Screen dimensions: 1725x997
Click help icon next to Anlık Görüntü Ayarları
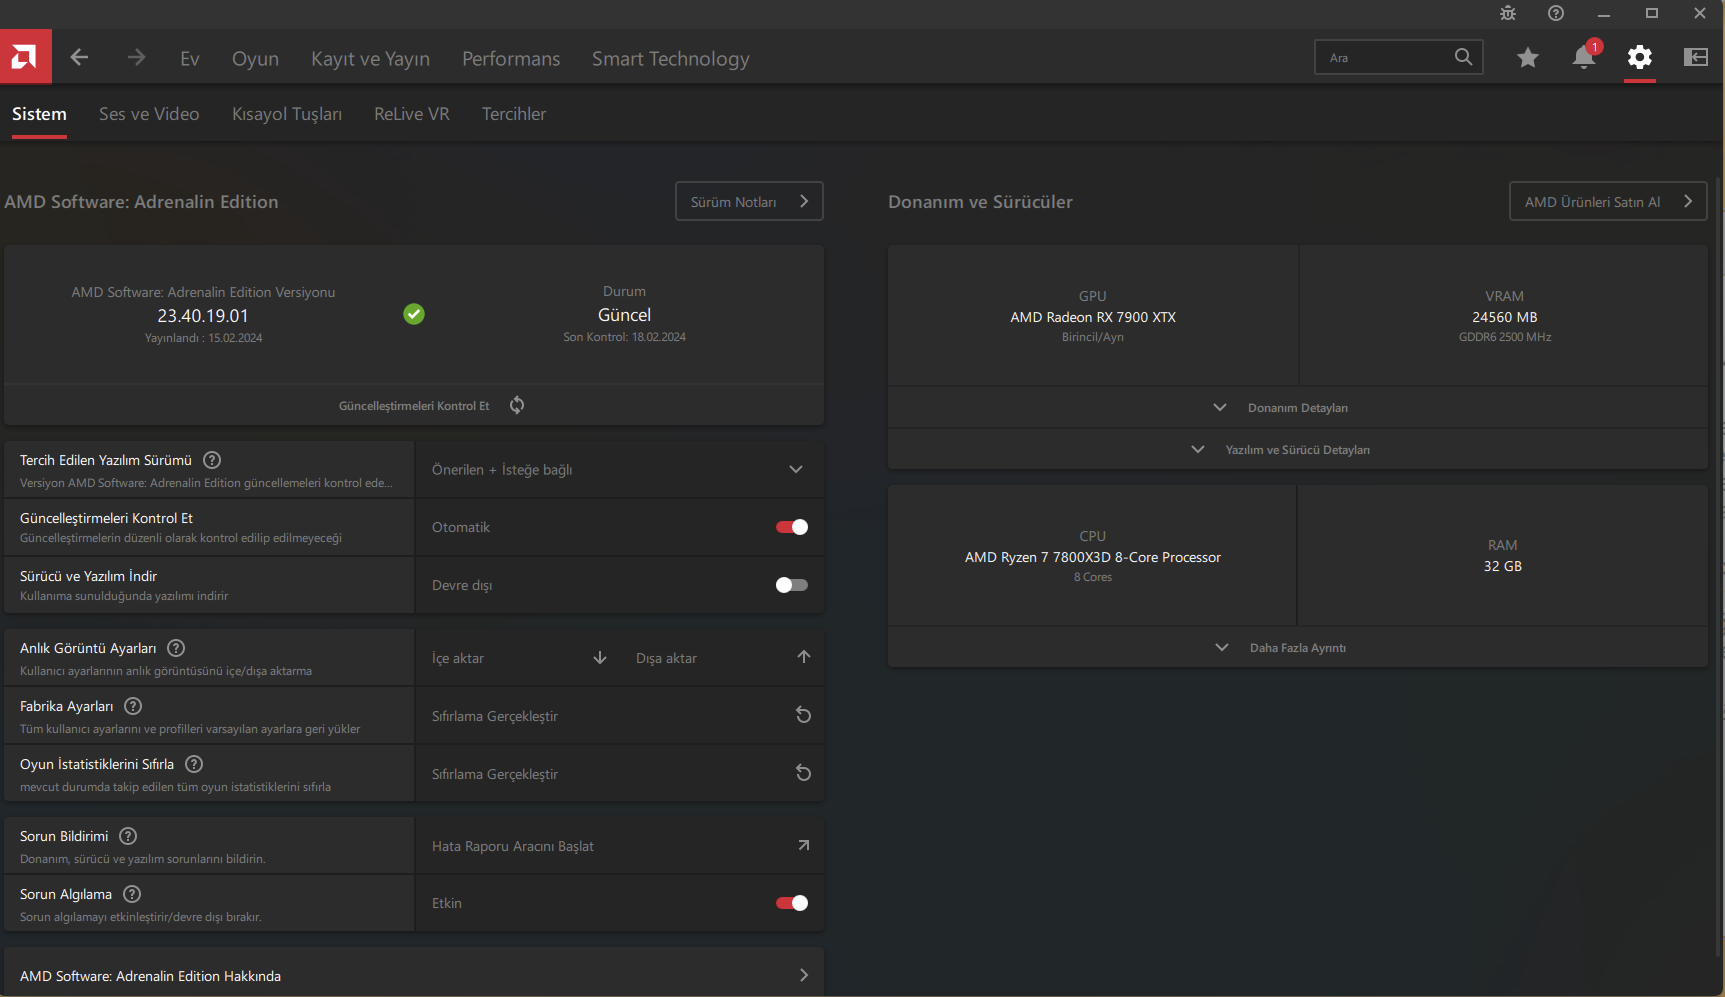pos(176,648)
